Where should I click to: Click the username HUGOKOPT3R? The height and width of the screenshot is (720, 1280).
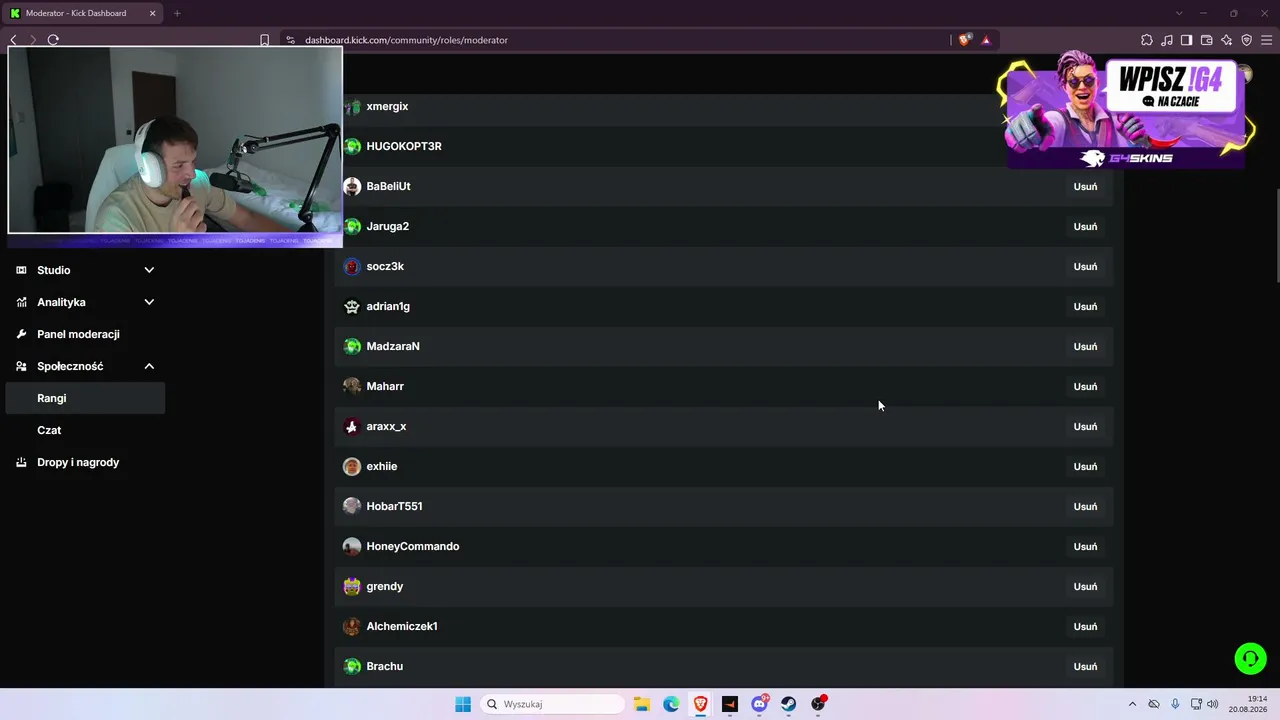pyautogui.click(x=404, y=146)
